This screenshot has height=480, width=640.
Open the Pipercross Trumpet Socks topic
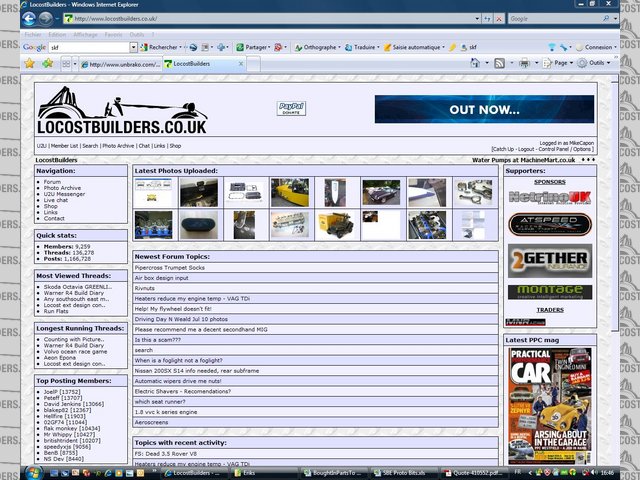[x=169, y=268]
